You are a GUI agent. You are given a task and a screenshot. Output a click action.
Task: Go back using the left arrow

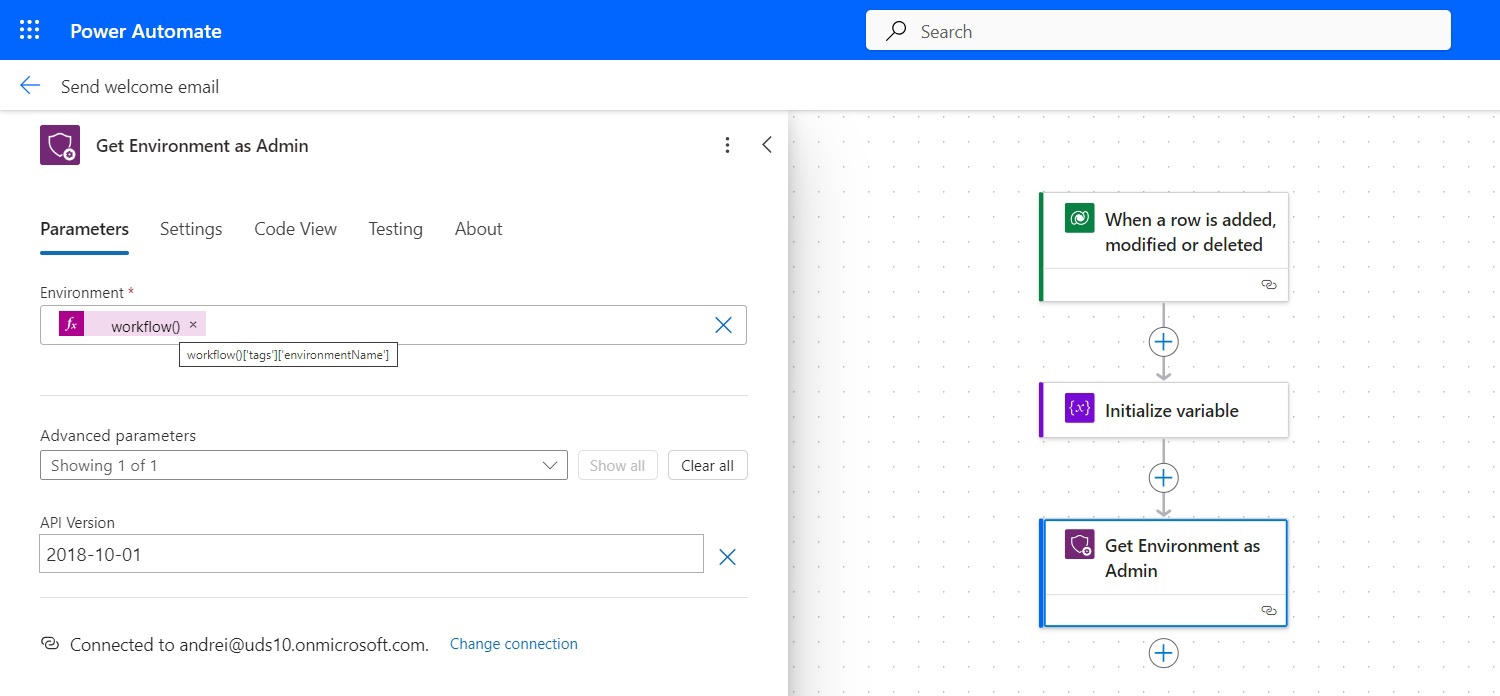[x=30, y=86]
